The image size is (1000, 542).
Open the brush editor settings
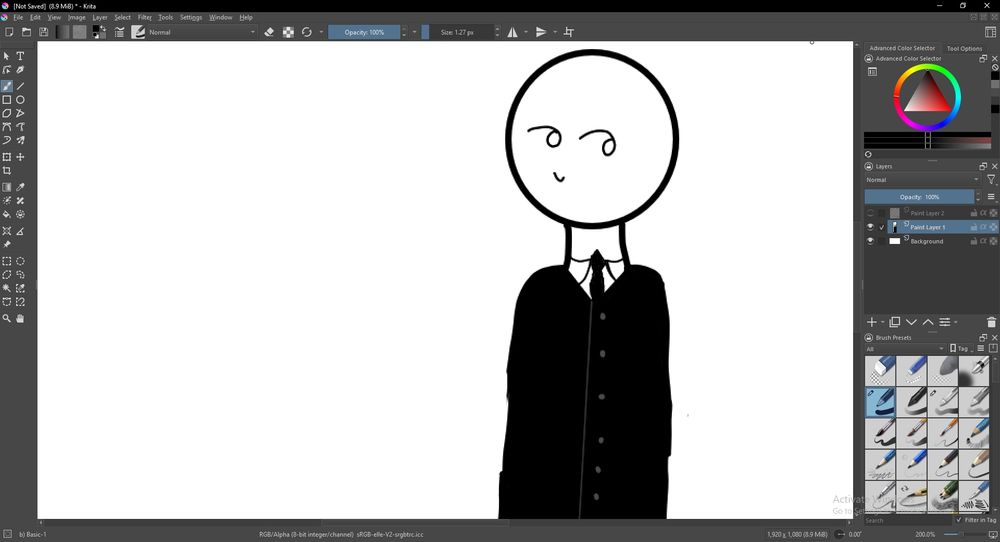(x=119, y=32)
